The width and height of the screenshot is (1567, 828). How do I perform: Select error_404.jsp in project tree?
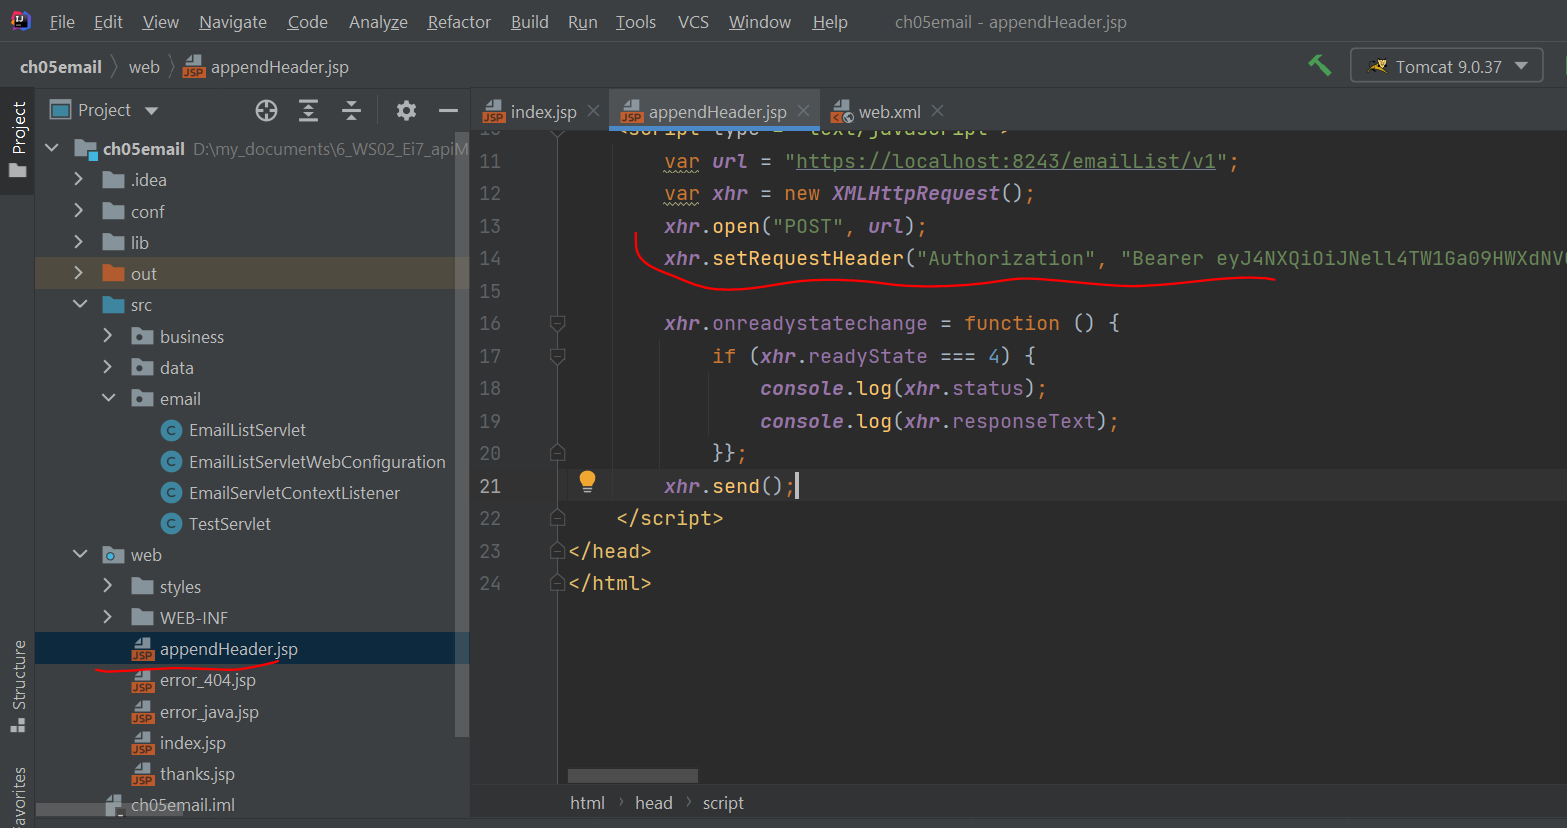click(207, 680)
